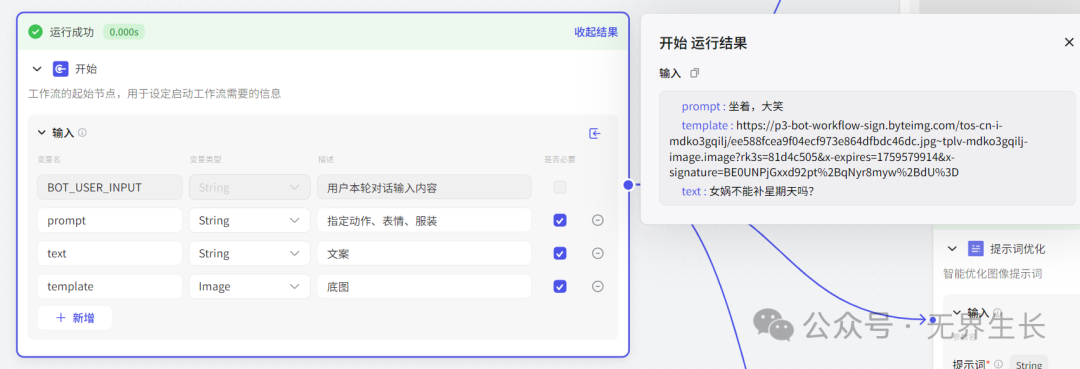
Task: Click the BOT_USER_INPUT variable name field
Action: pyautogui.click(x=110, y=187)
